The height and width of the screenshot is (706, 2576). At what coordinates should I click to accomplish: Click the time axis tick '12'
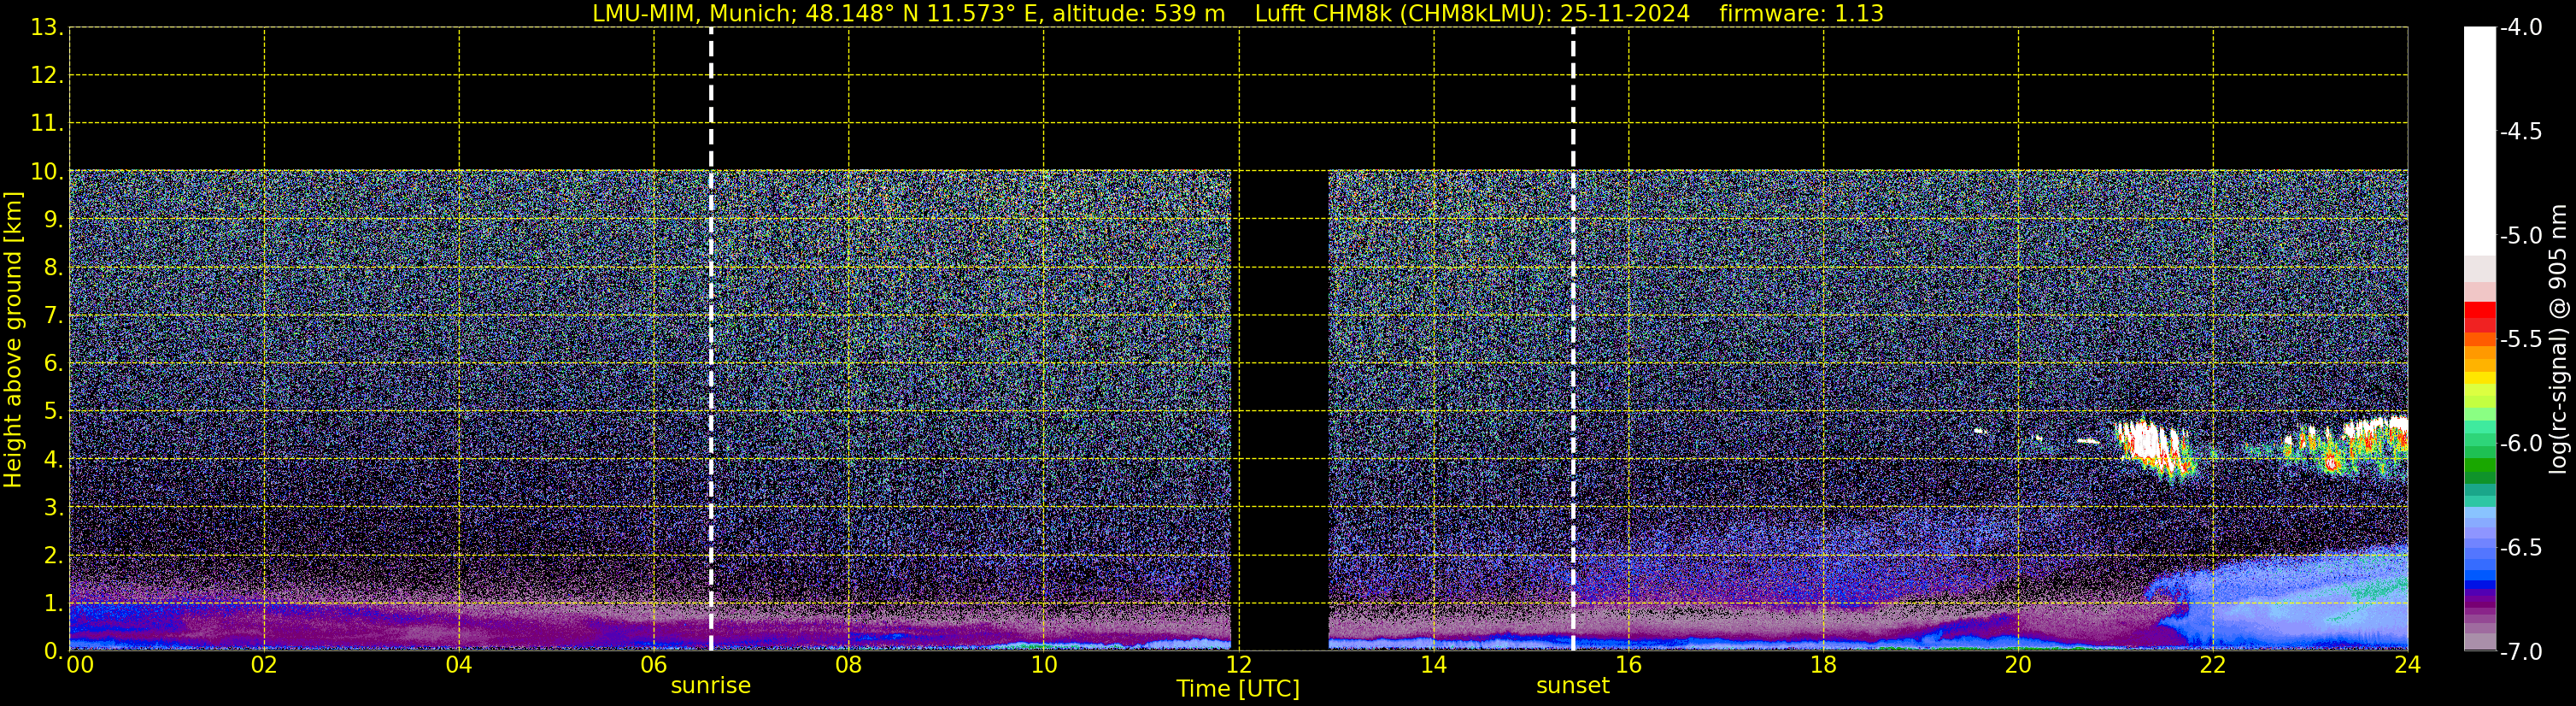pyautogui.click(x=1239, y=665)
